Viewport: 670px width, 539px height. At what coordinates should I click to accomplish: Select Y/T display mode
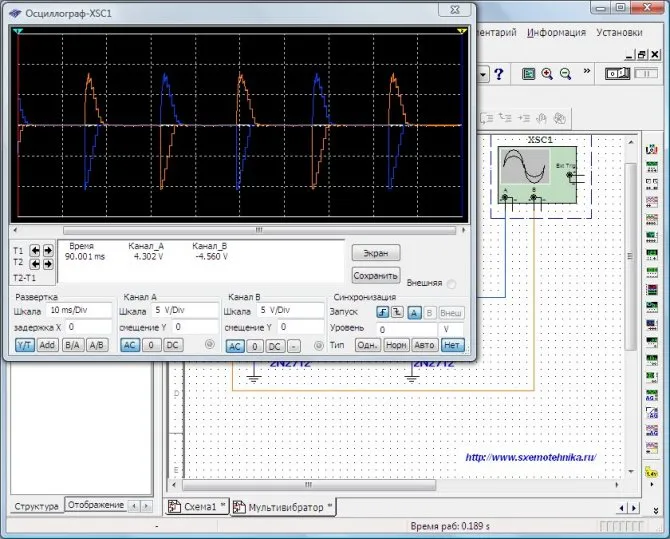(x=25, y=345)
